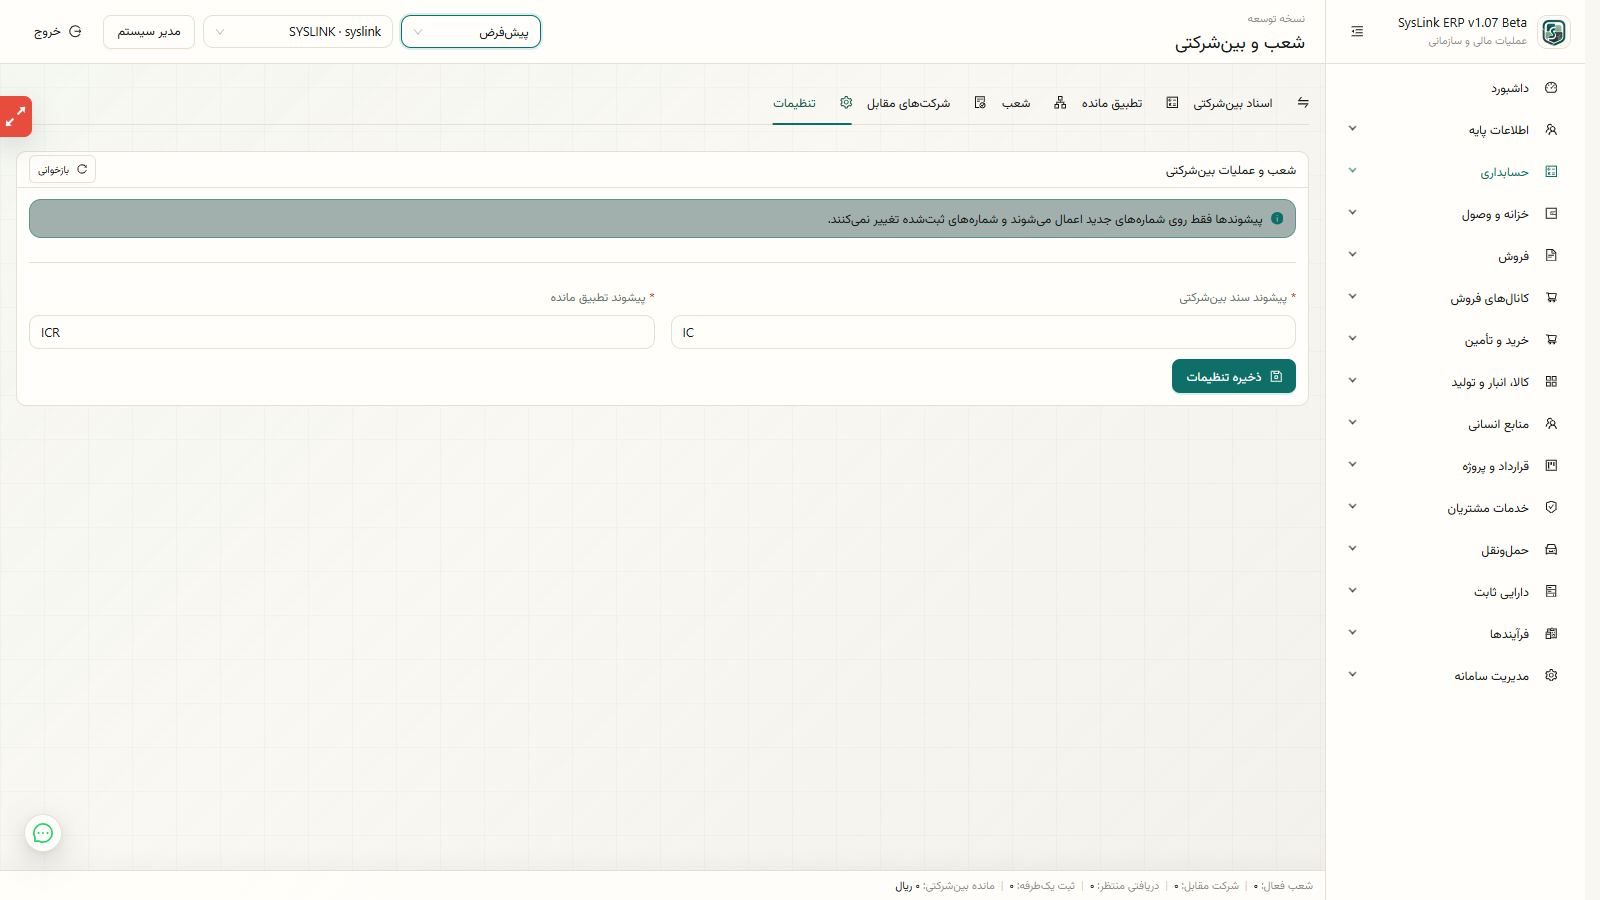This screenshot has width=1600, height=900.
Task: Click the شعب فعال status bar entry
Action: [1283, 886]
